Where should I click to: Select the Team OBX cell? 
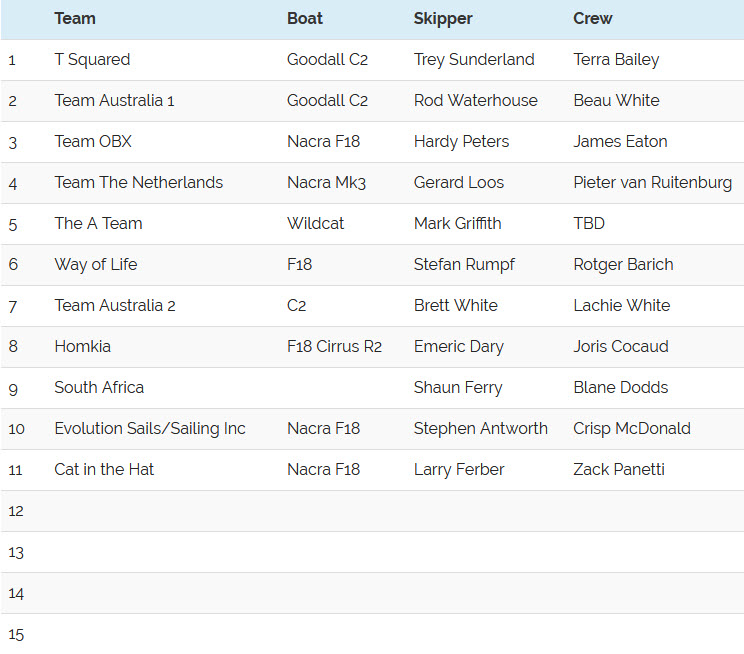coord(93,141)
